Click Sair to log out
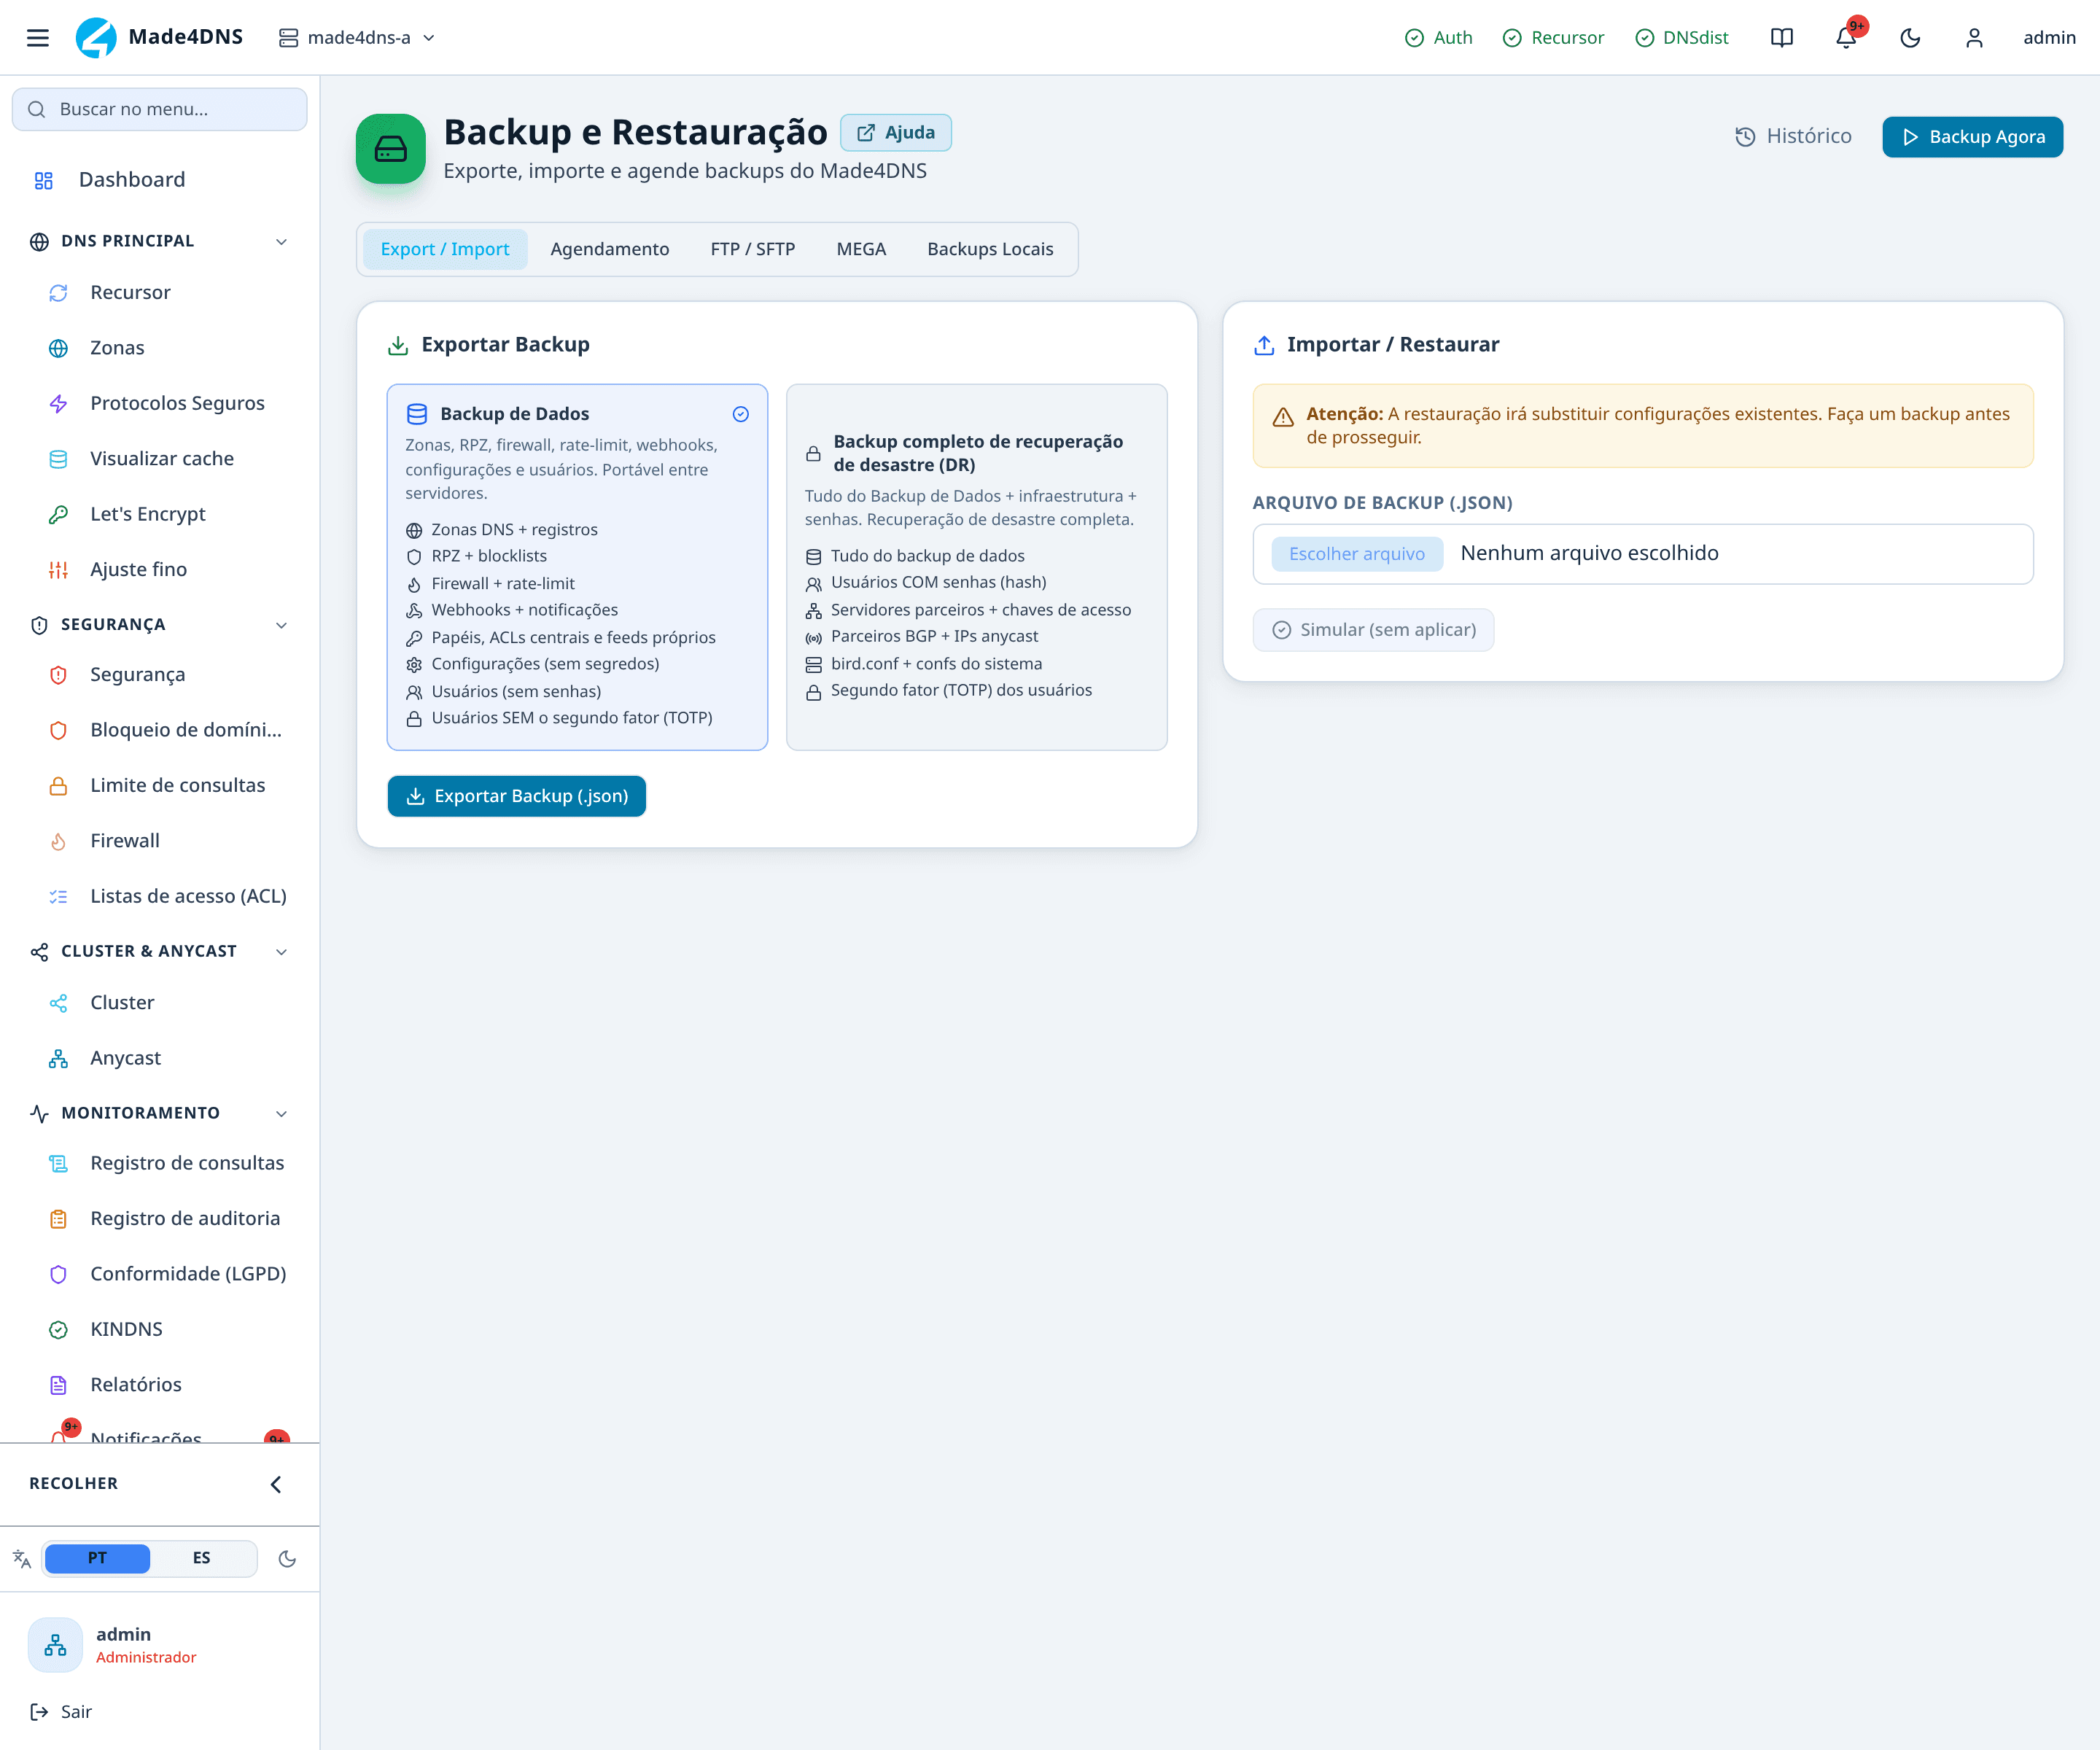Screen dimensions: 2100x1750 coord(61,1712)
